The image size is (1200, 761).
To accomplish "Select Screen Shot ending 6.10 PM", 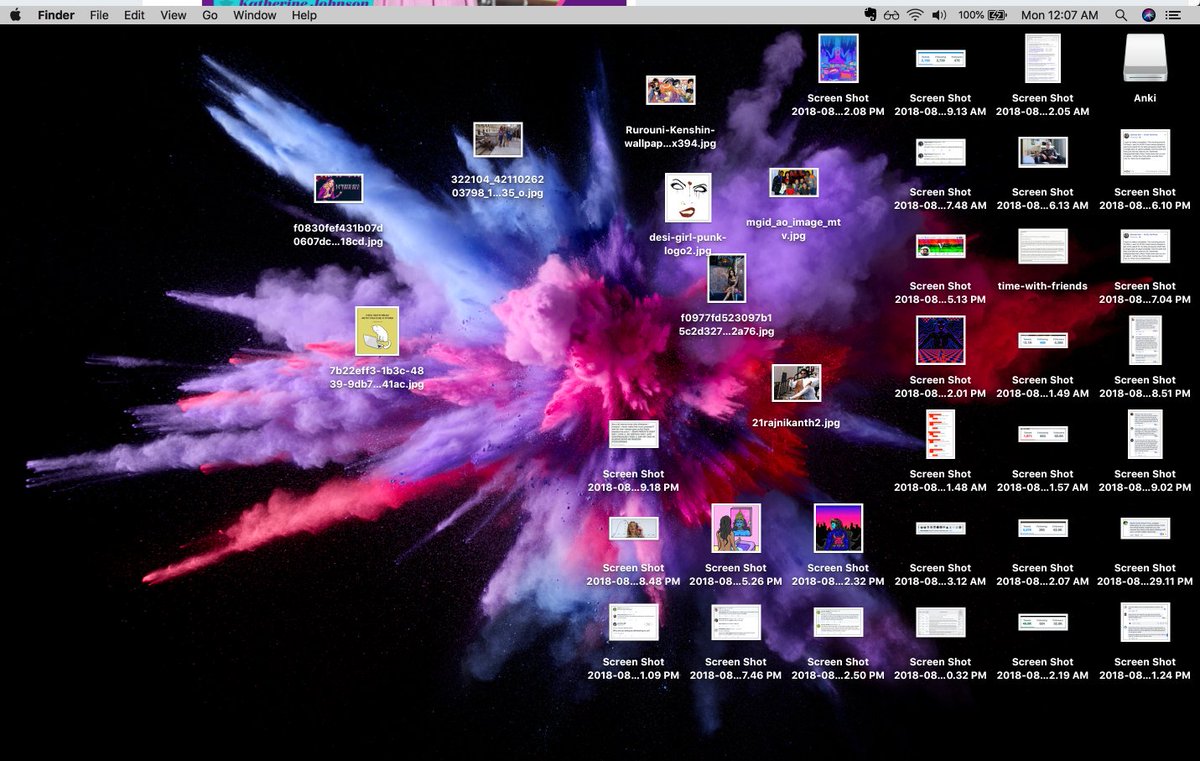I will [x=1145, y=152].
